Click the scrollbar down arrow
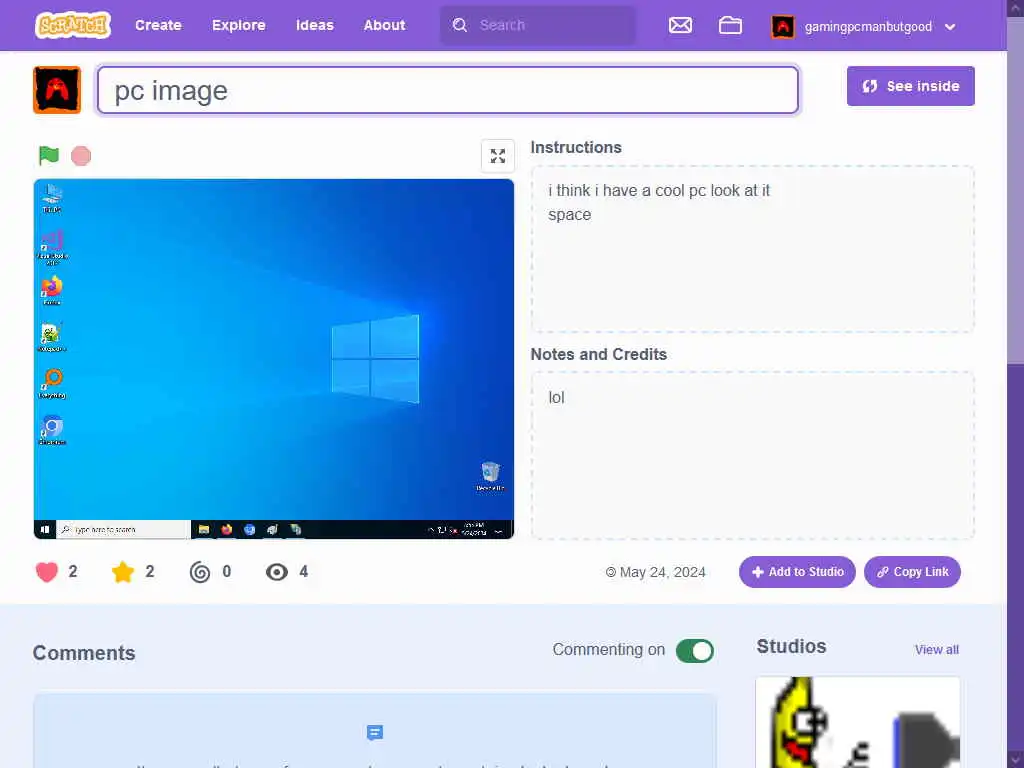This screenshot has height=768, width=1024. tap(1016, 760)
